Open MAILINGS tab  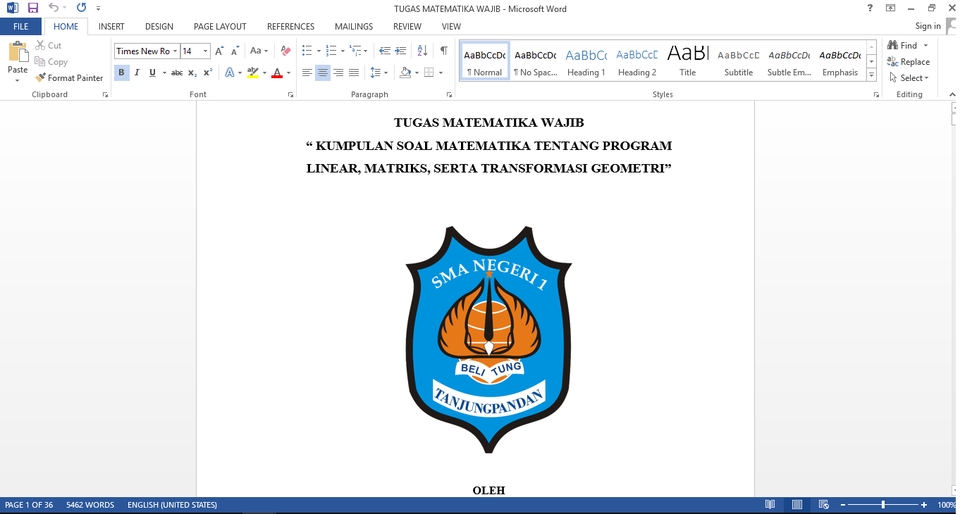(x=354, y=26)
